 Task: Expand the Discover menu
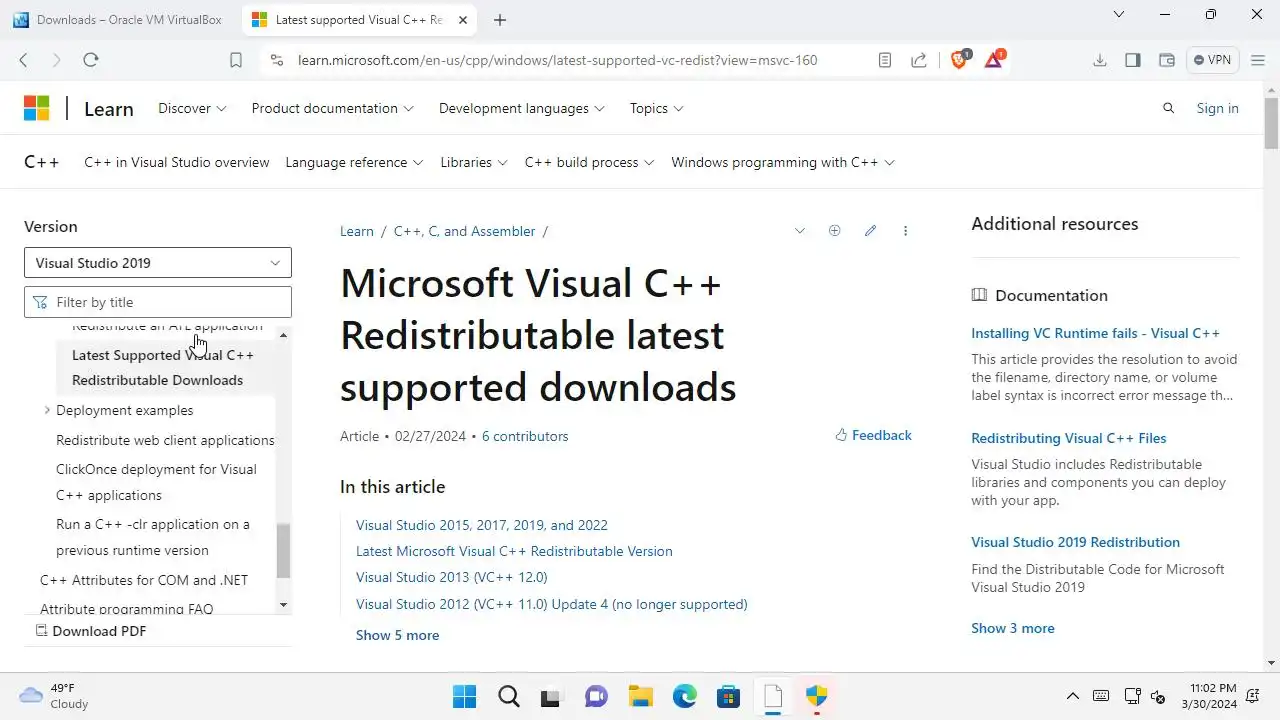[192, 108]
